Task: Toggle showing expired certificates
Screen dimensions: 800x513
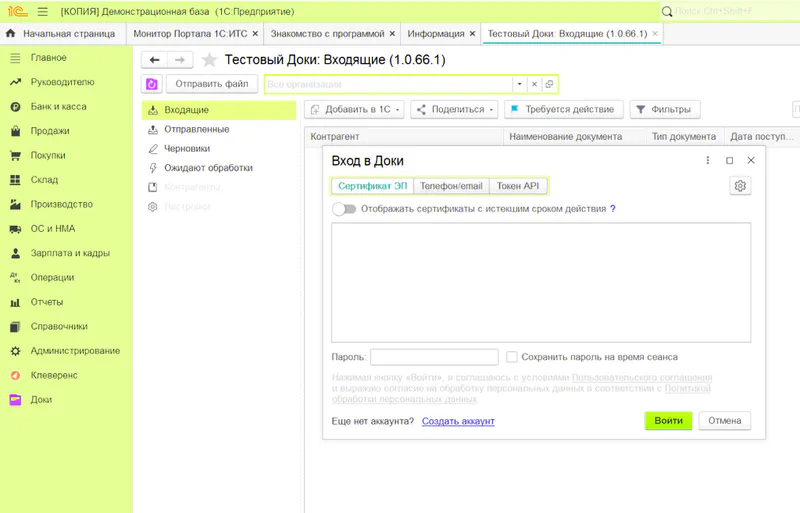Action: pyautogui.click(x=344, y=209)
